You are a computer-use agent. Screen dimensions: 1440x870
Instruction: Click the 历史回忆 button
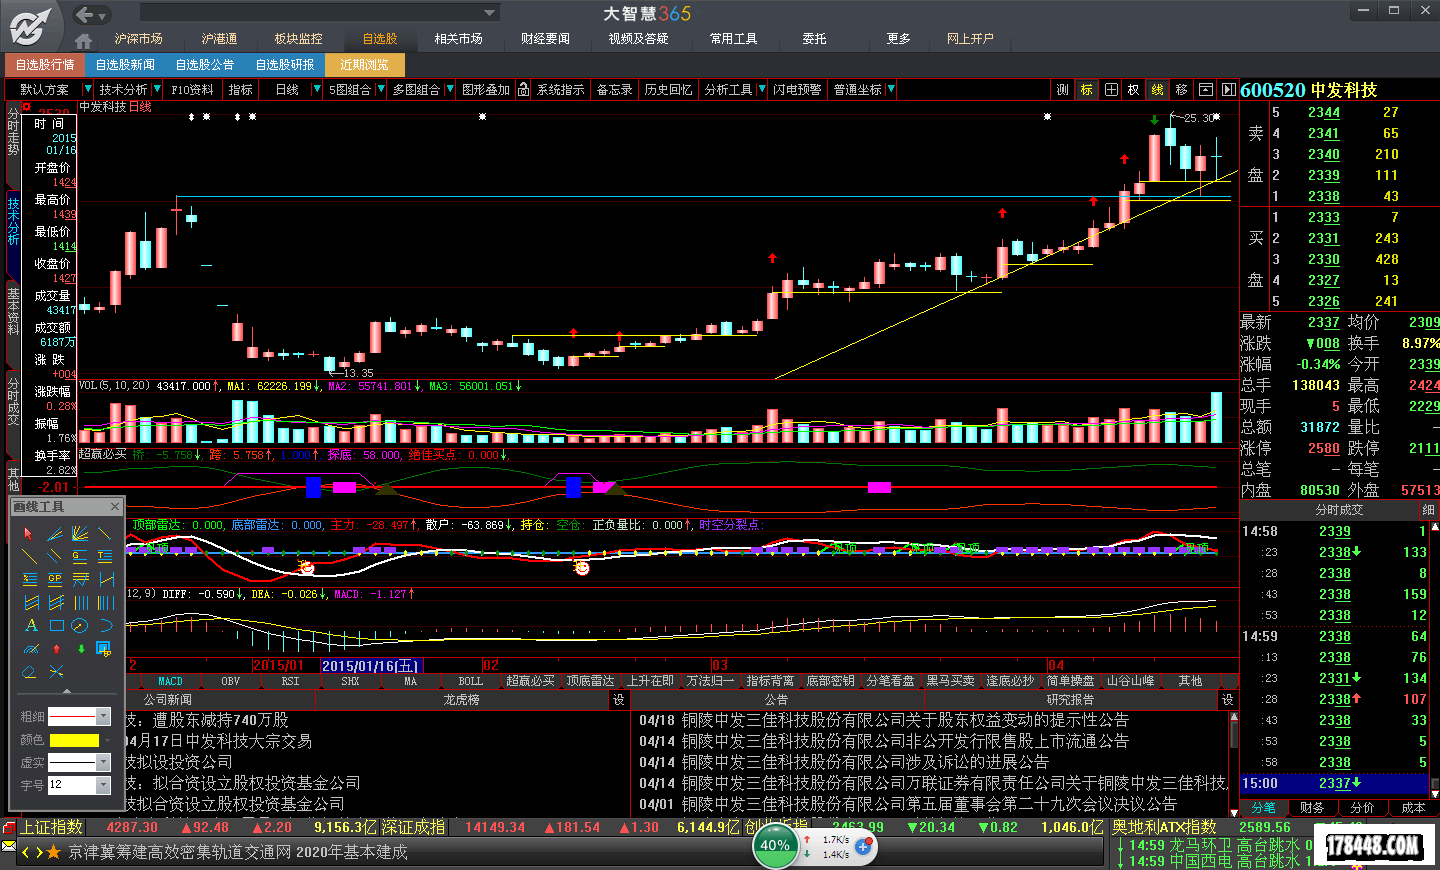point(668,89)
